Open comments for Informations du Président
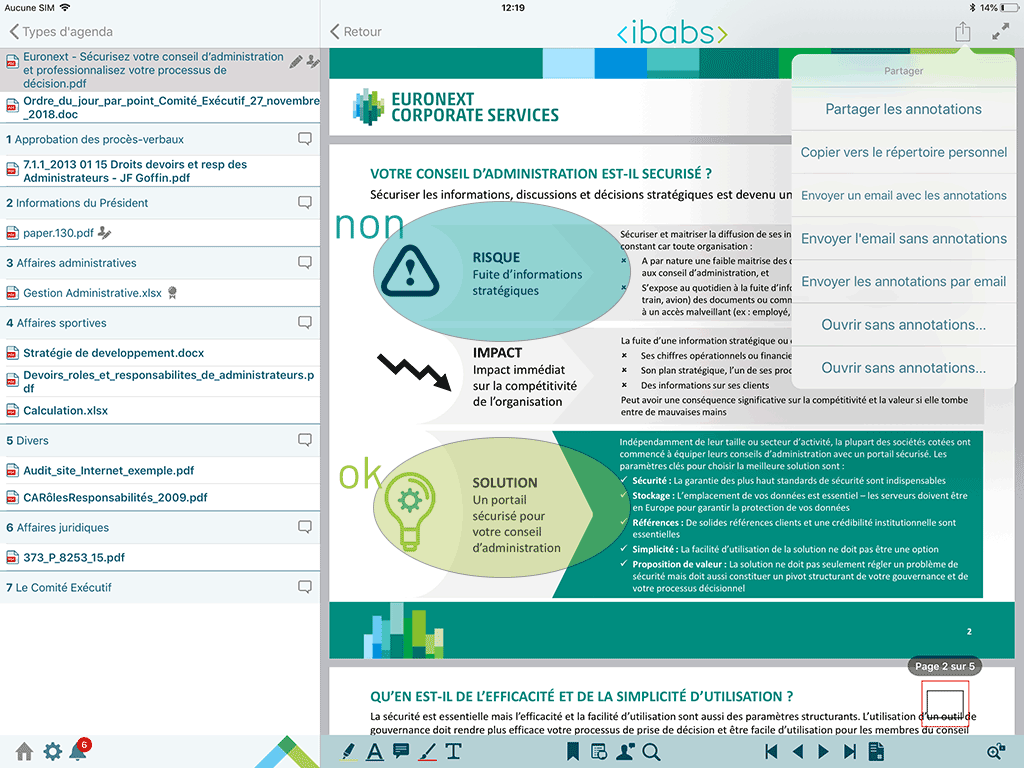The width and height of the screenshot is (1024, 768). (x=304, y=202)
